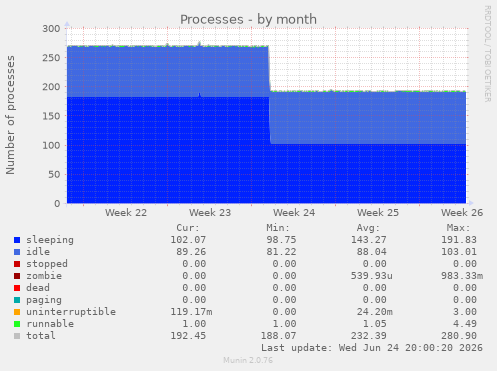Click the y-axis value 250
The image size is (497, 371).
tap(51, 58)
